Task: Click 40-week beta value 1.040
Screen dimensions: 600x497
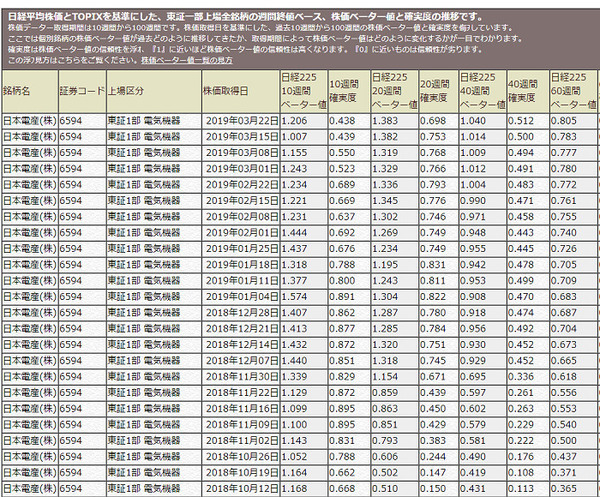Action: (x=483, y=121)
